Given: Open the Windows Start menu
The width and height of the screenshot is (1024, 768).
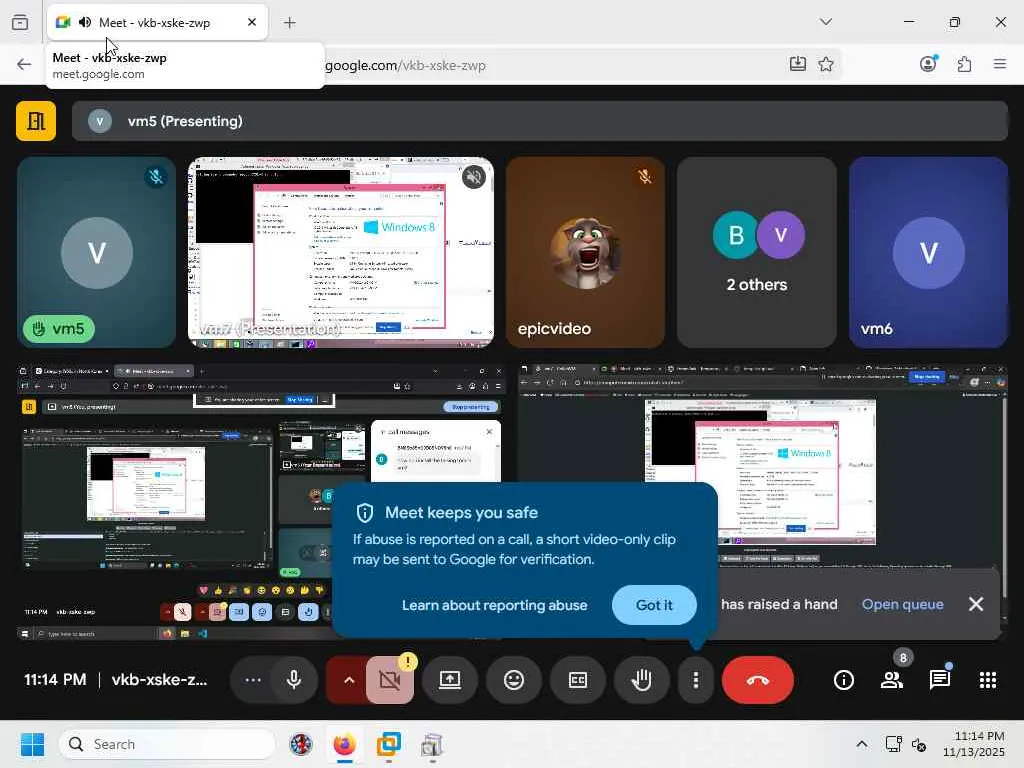Looking at the screenshot, I should click(x=33, y=744).
